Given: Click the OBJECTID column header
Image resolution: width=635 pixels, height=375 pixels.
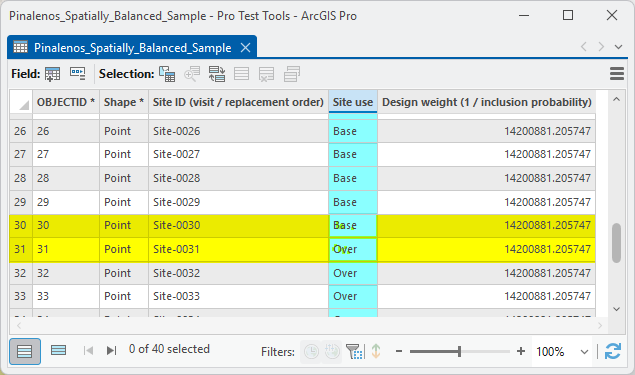Looking at the screenshot, I should (66, 102).
